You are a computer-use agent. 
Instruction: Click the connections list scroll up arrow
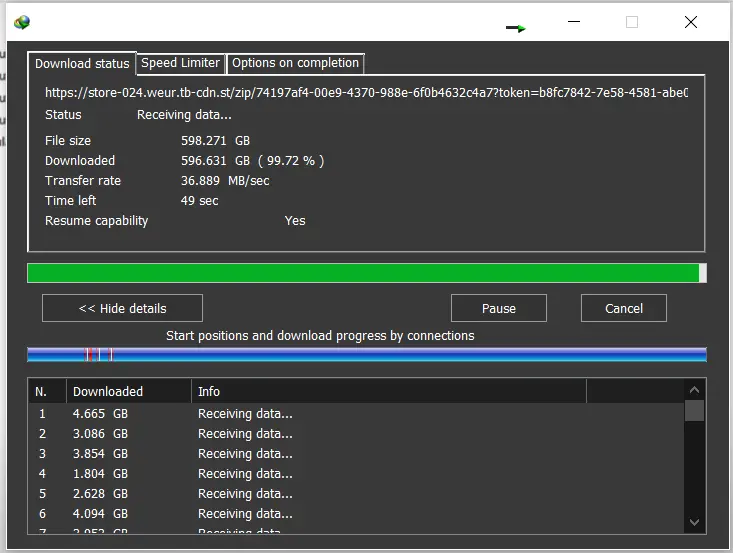pos(694,389)
